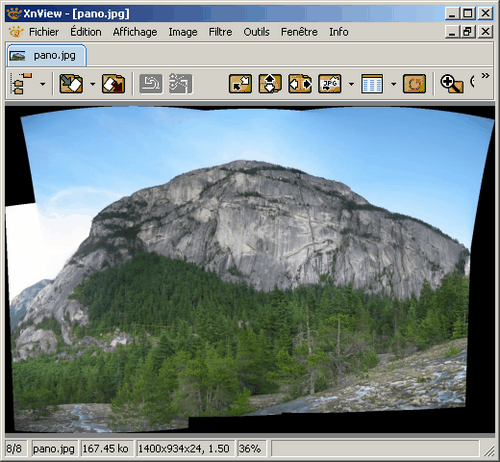The width and height of the screenshot is (500, 462).
Task: Click the fit to height icon
Action: pyautogui.click(x=270, y=84)
